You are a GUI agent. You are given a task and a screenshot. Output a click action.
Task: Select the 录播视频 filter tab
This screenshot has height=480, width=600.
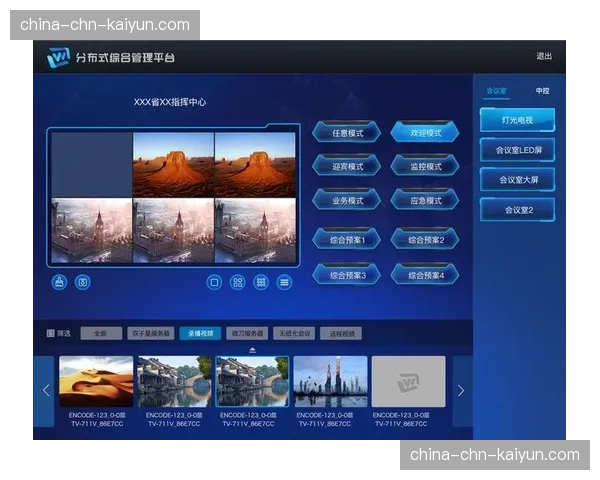pos(201,333)
